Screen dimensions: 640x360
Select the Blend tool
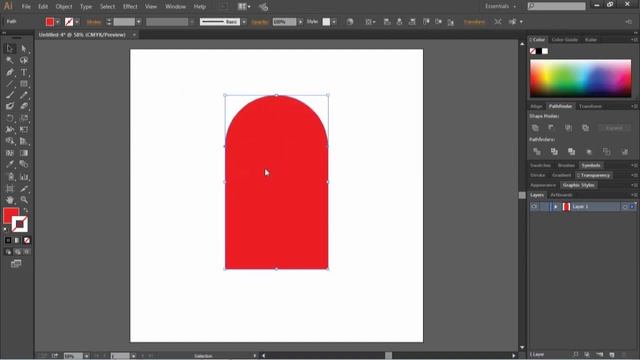point(24,164)
